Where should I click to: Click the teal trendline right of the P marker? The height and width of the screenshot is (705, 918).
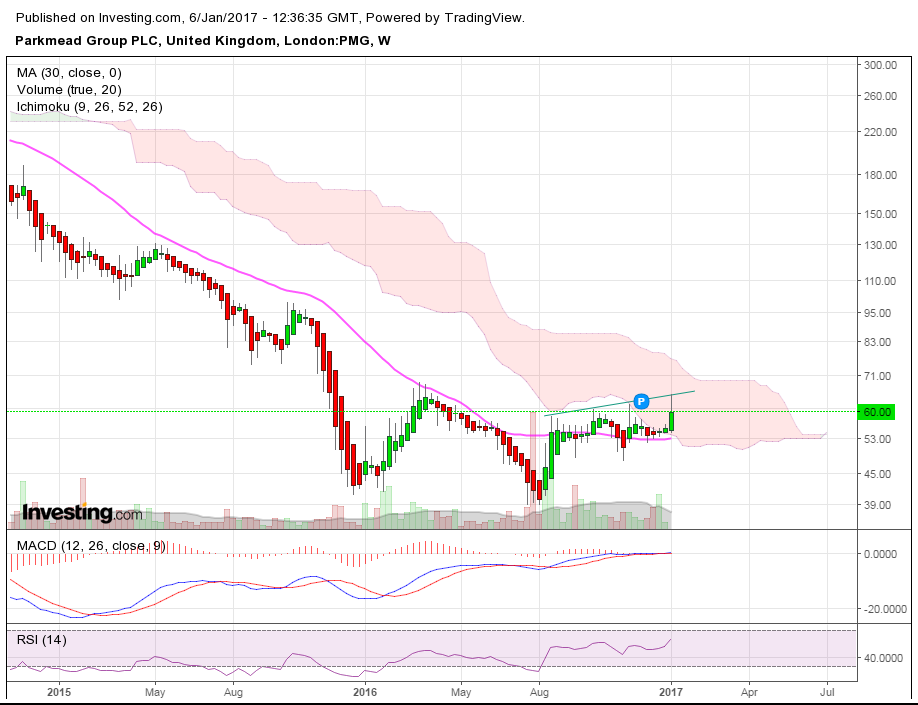[x=673, y=395]
